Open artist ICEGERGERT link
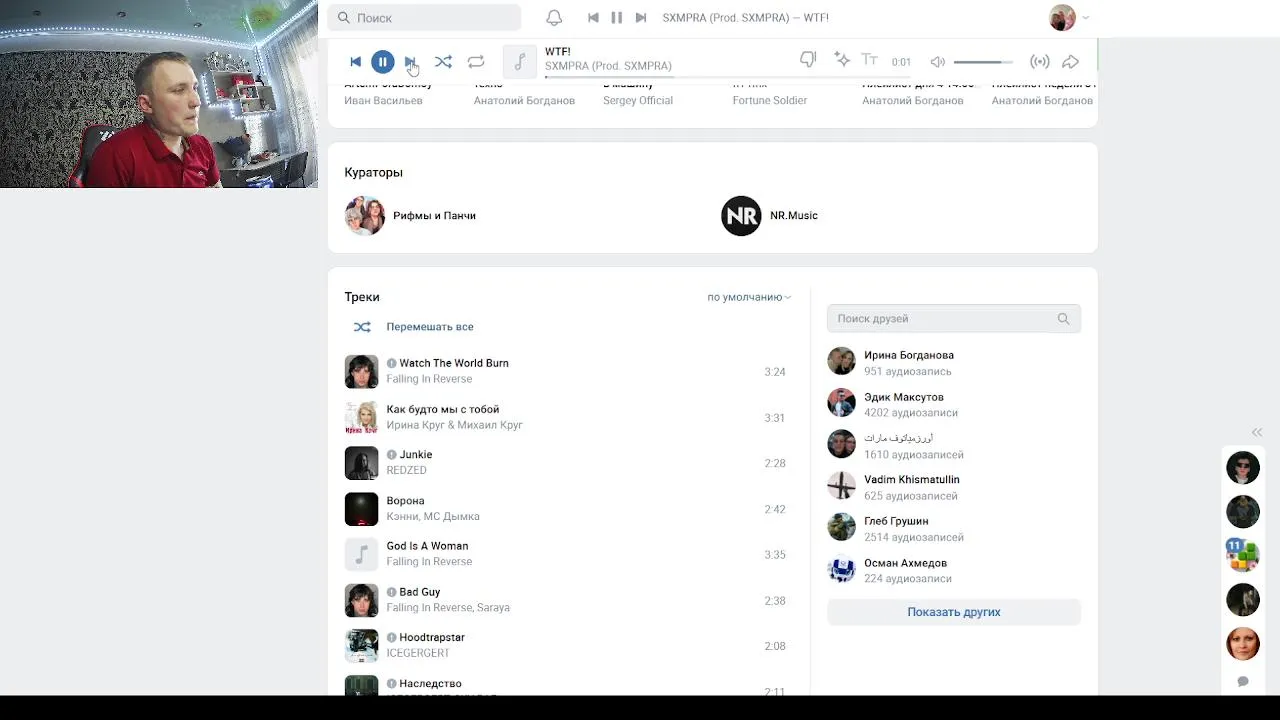 (418, 654)
